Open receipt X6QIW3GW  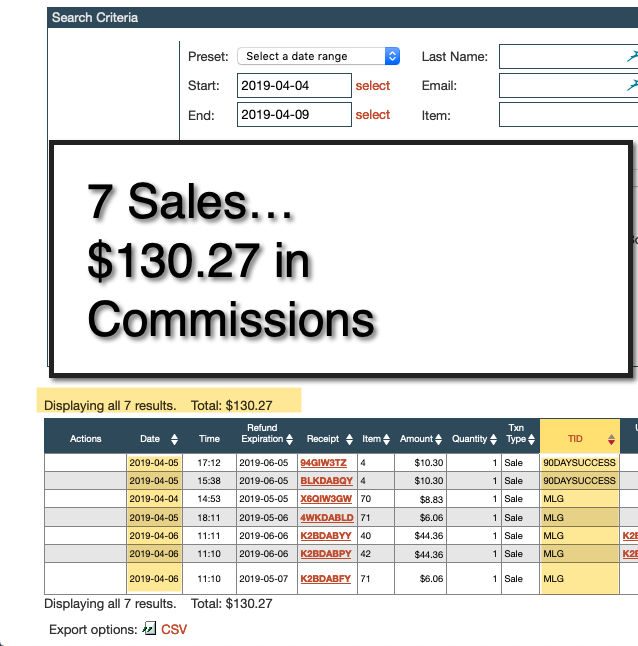(325, 499)
